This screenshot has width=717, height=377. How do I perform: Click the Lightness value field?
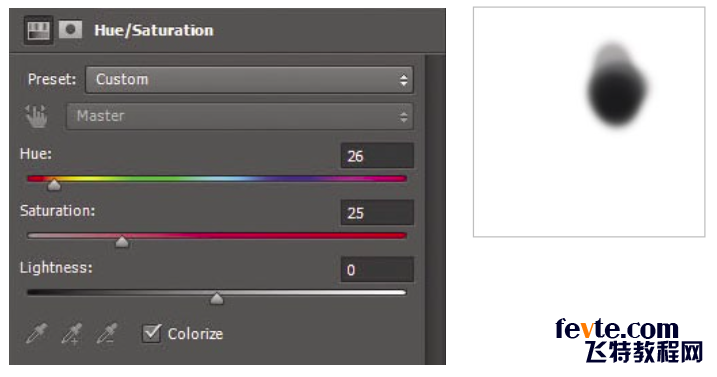tap(377, 269)
